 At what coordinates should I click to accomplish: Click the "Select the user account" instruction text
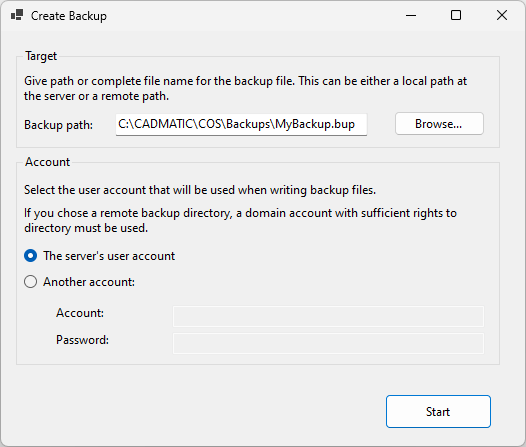pyautogui.click(x=200, y=190)
